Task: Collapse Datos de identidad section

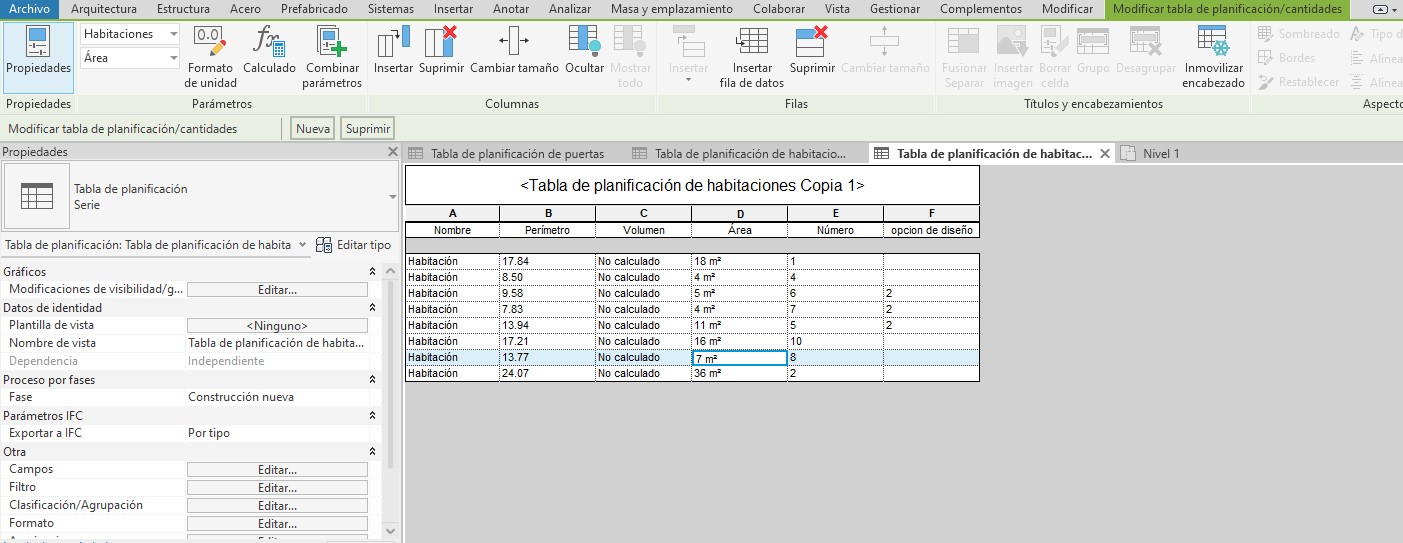Action: point(373,308)
